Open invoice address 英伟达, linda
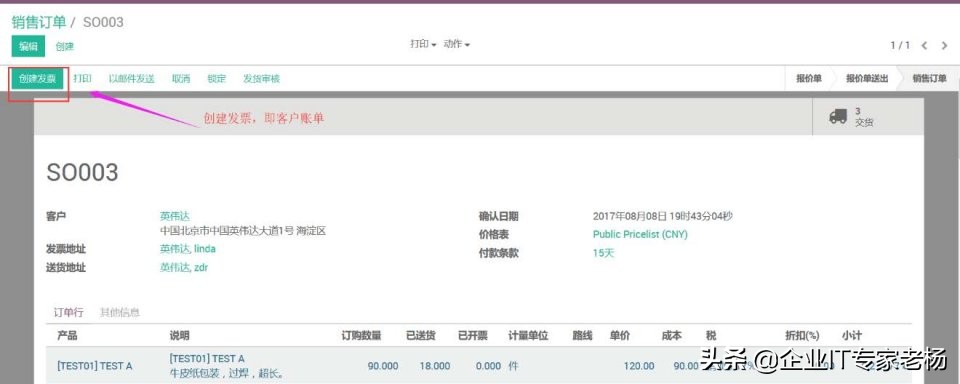Image resolution: width=960 pixels, height=384 pixels. coord(188,249)
